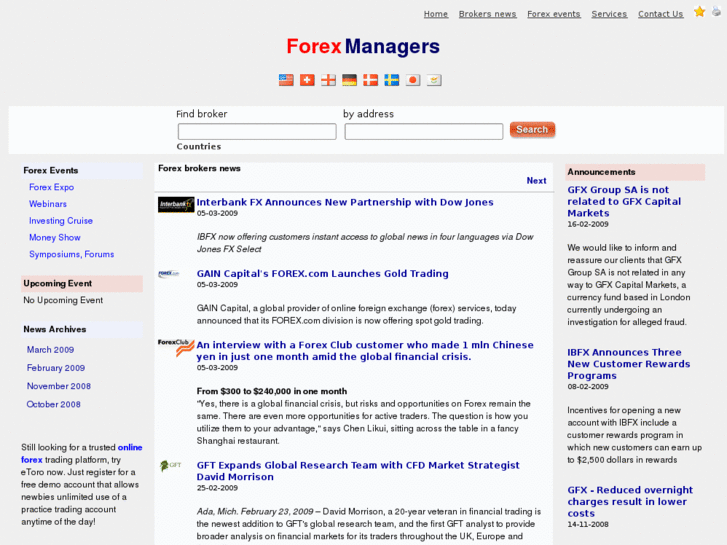
Task: Focus the Find broker input field
Action: 257,131
